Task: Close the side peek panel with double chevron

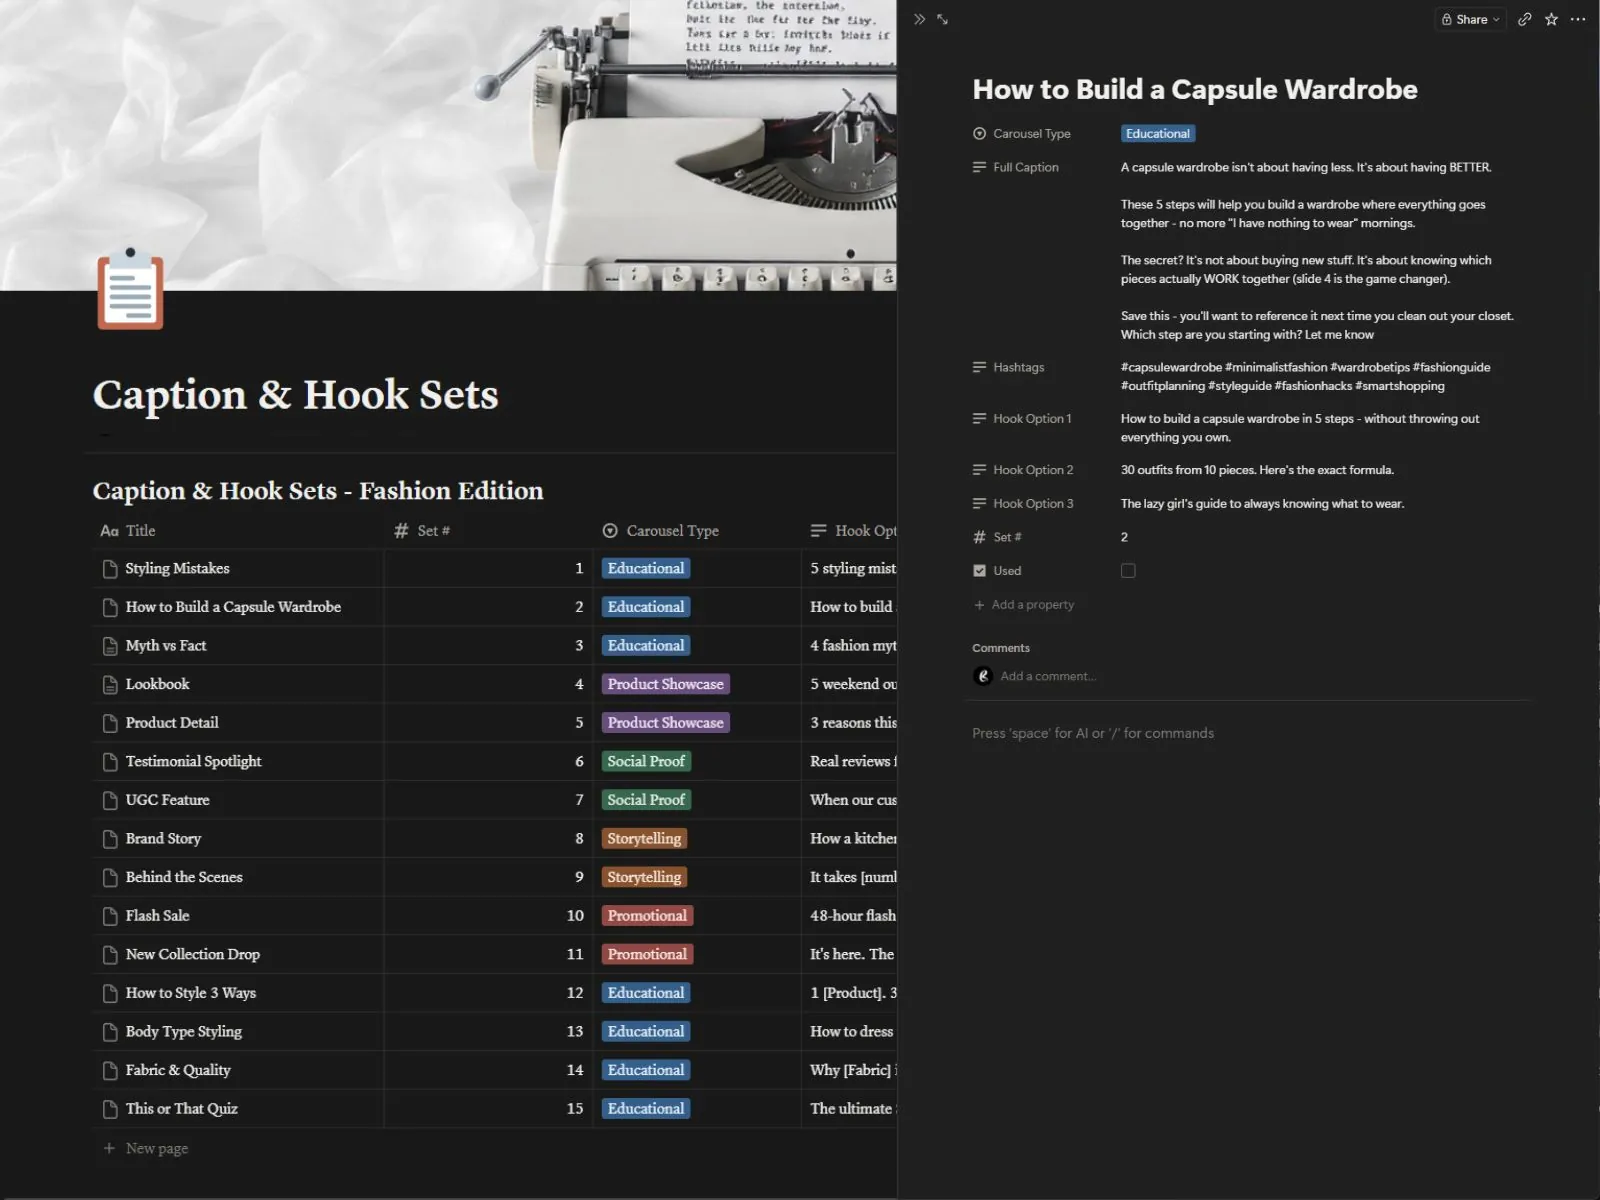Action: point(919,19)
